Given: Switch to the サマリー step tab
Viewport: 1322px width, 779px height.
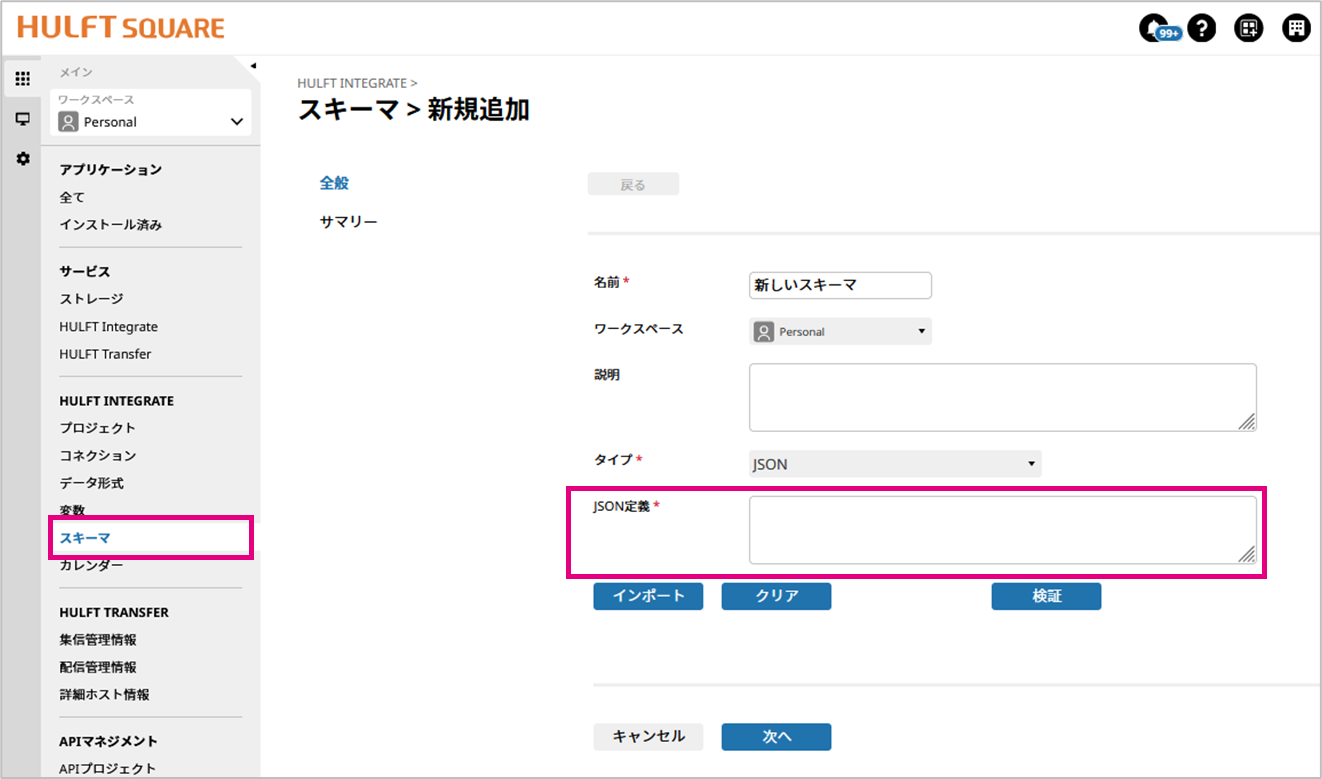Looking at the screenshot, I should point(348,221).
